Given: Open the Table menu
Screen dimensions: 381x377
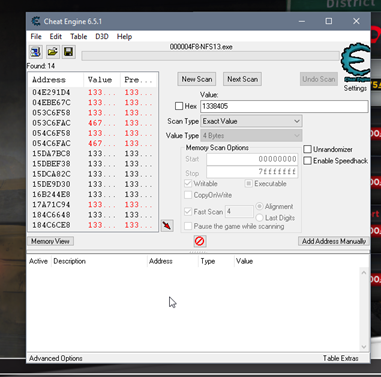Looking at the screenshot, I should point(78,37).
